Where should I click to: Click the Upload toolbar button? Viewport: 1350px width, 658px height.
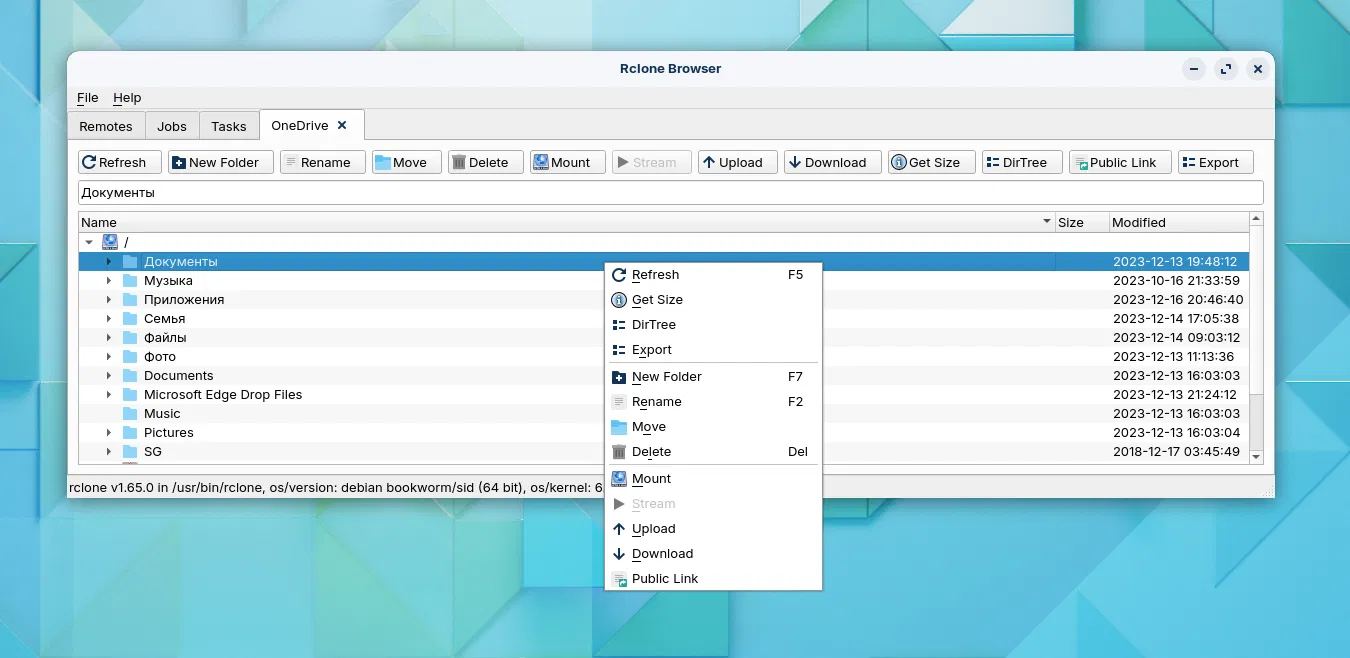pos(737,162)
